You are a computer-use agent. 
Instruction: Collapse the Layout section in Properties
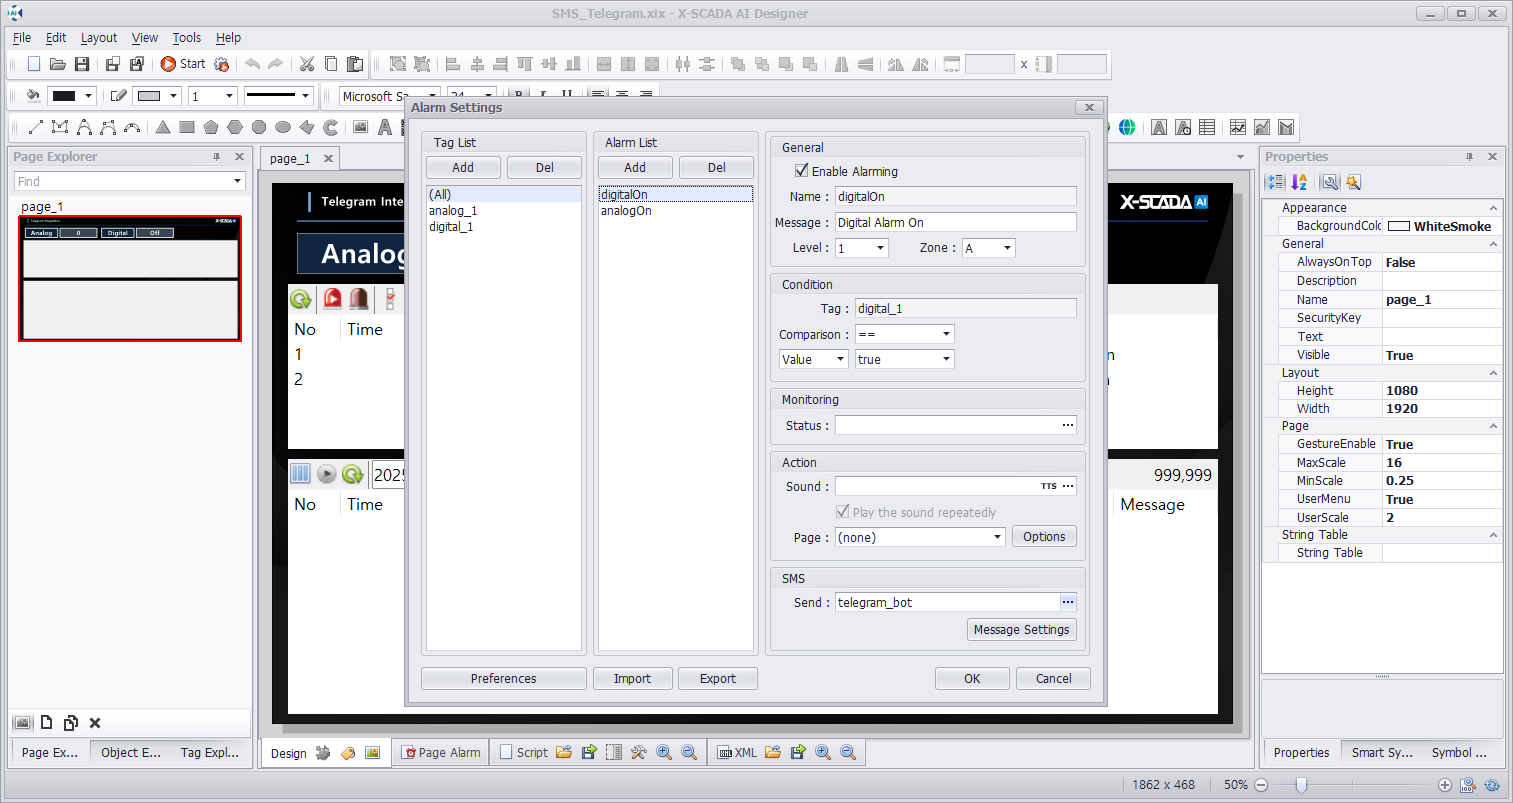coord(1493,373)
